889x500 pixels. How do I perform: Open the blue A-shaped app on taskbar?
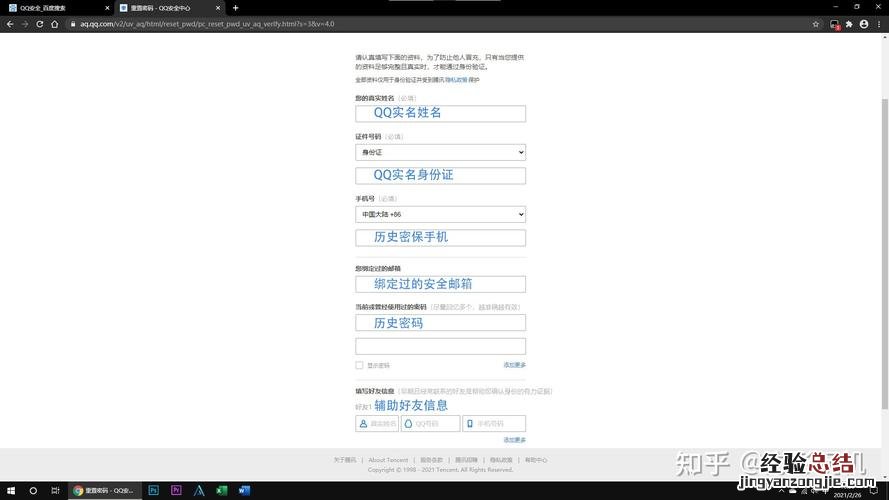click(x=199, y=490)
